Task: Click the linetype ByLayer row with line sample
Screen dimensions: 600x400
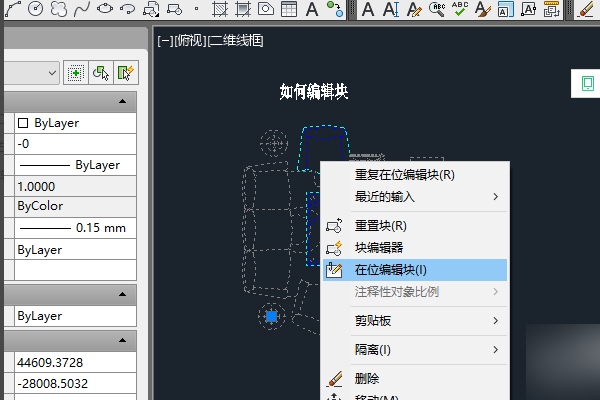Action: point(75,165)
